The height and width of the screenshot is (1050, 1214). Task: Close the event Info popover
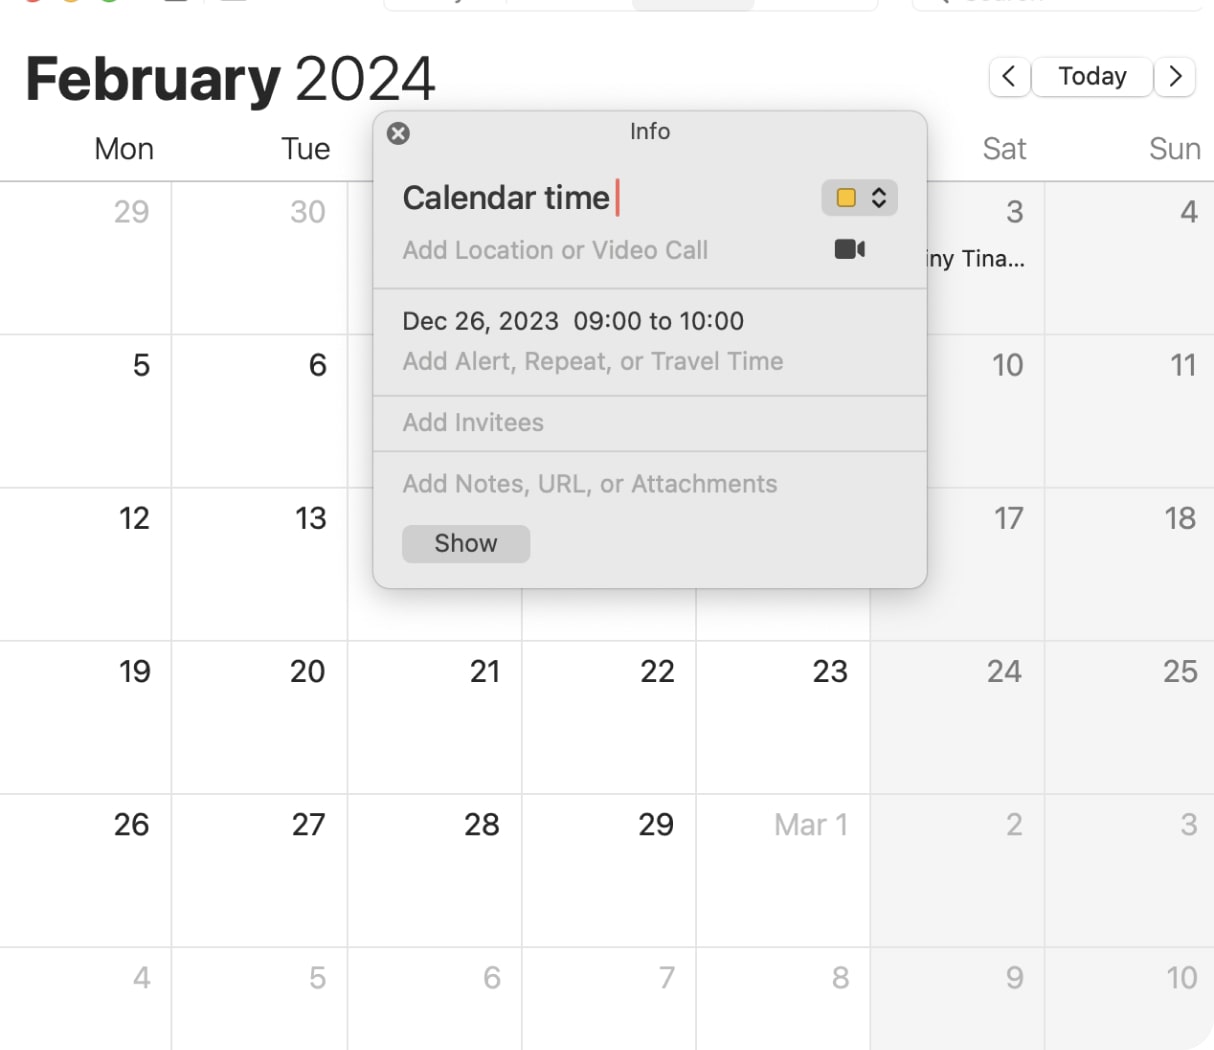point(398,133)
